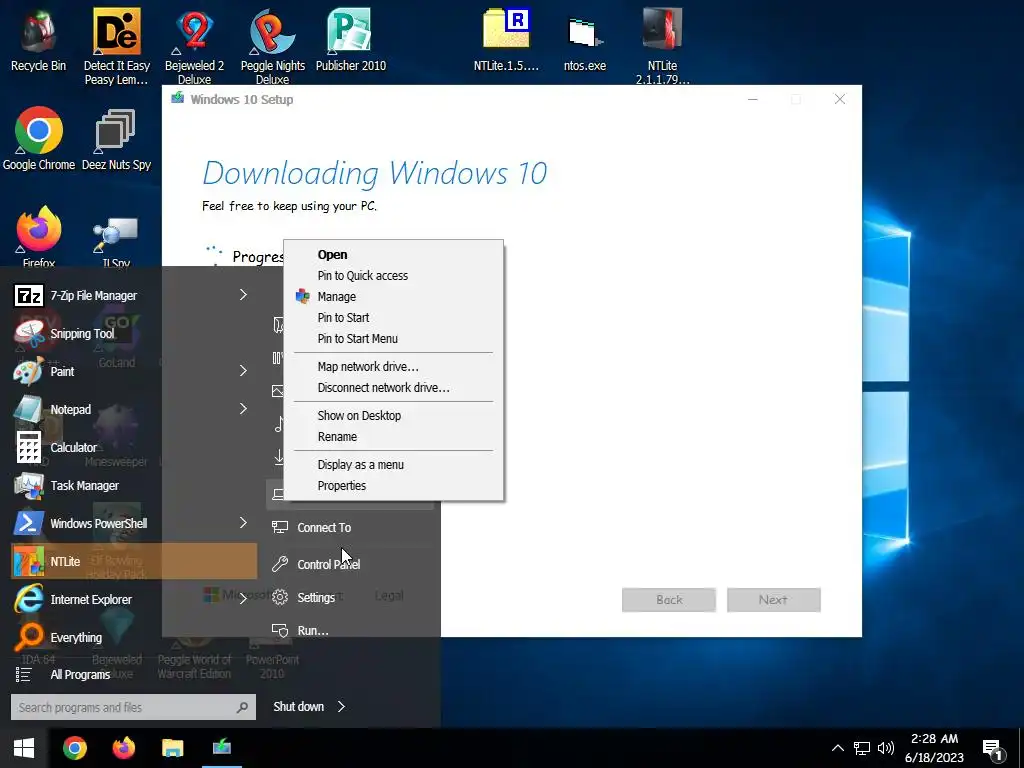Click Firefox icon in taskbar
Image resolution: width=1024 pixels, height=768 pixels.
click(x=123, y=748)
